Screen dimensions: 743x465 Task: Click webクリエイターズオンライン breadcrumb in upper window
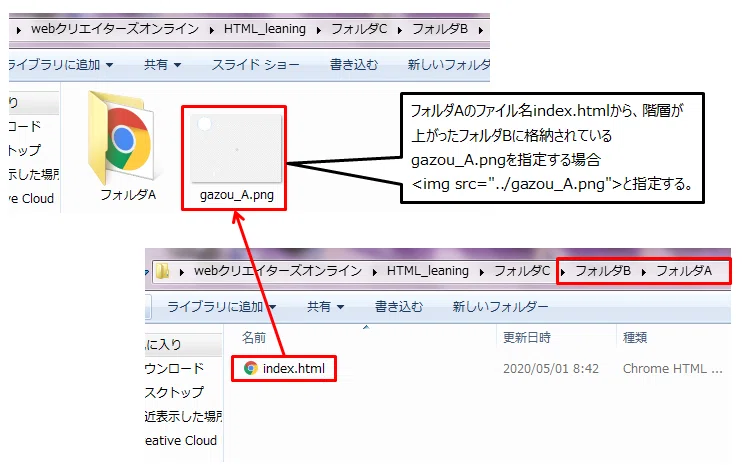(x=115, y=29)
